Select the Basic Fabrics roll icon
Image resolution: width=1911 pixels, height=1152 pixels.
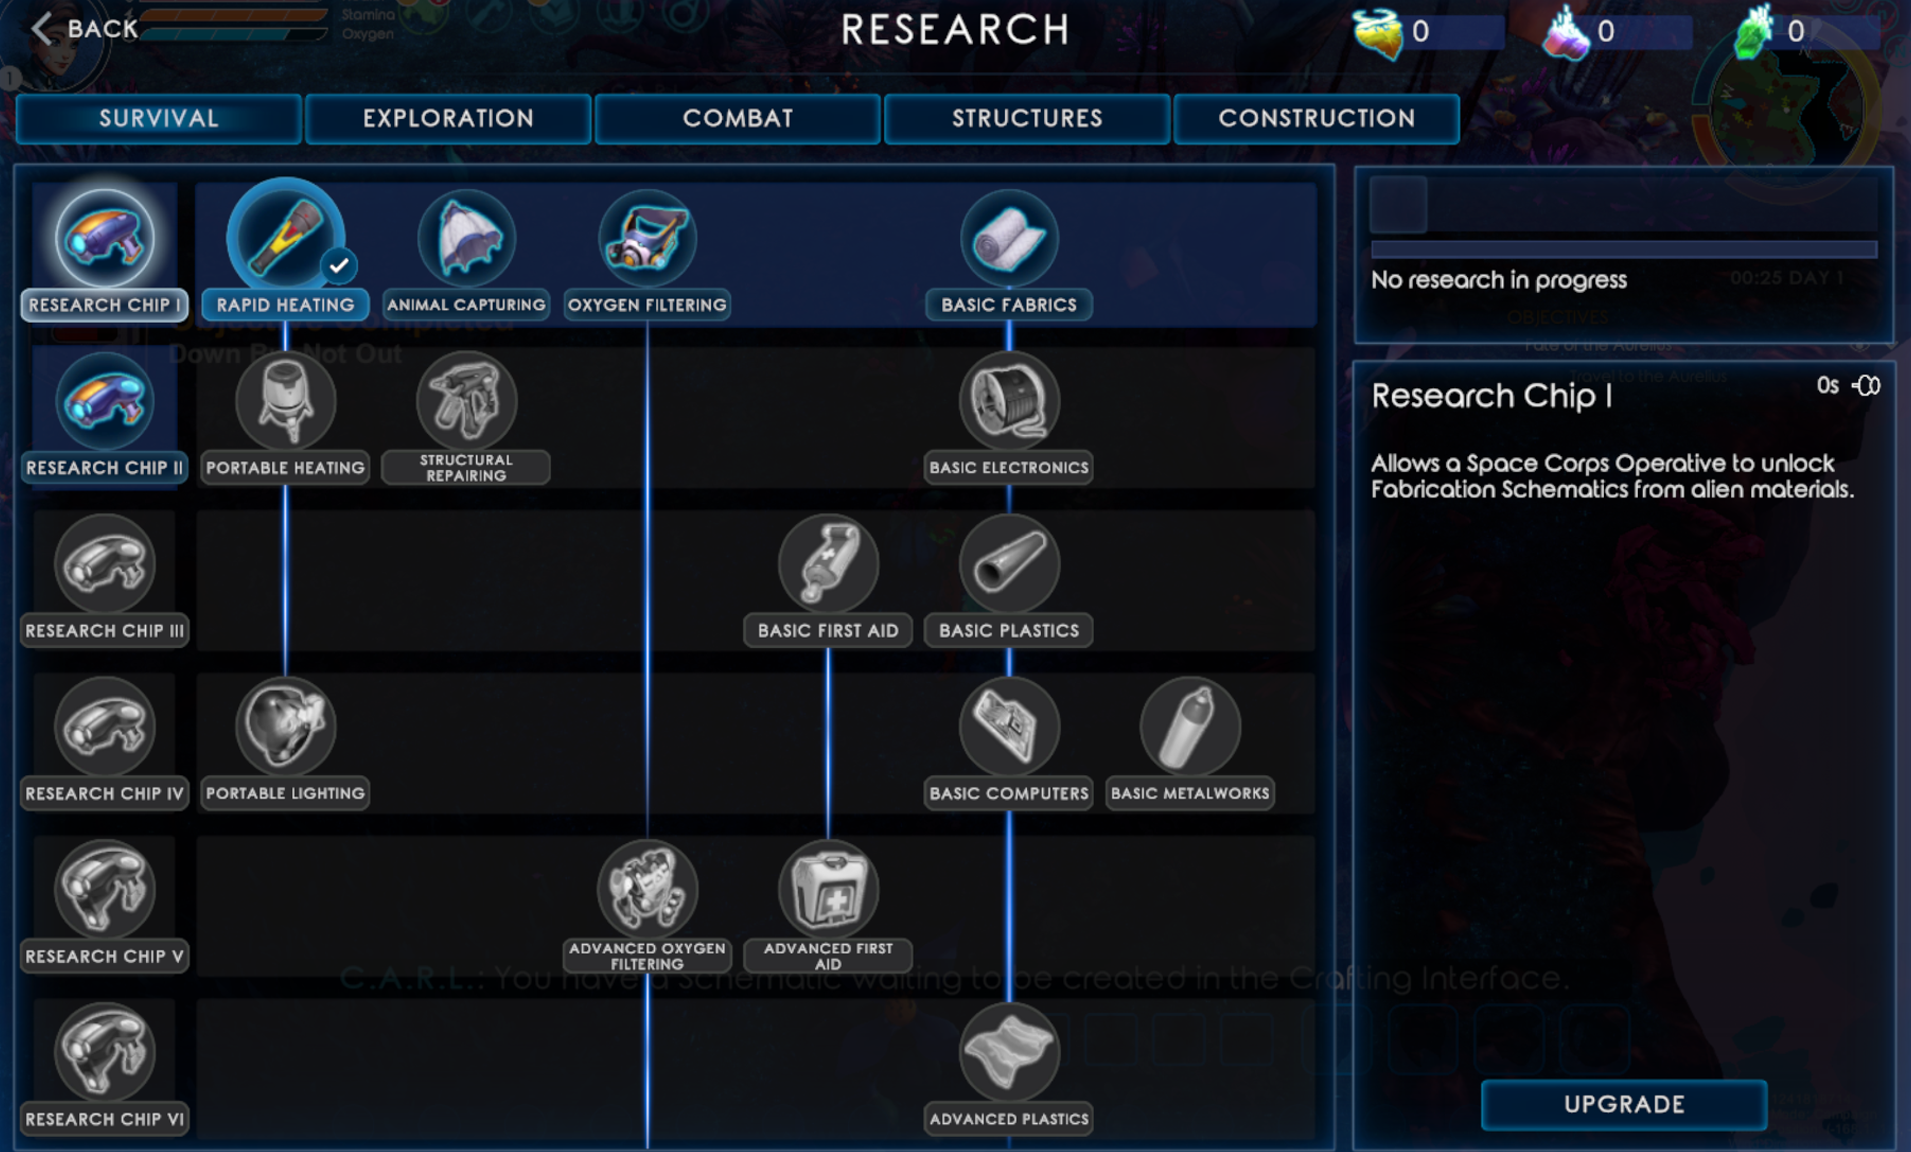[x=1009, y=238]
